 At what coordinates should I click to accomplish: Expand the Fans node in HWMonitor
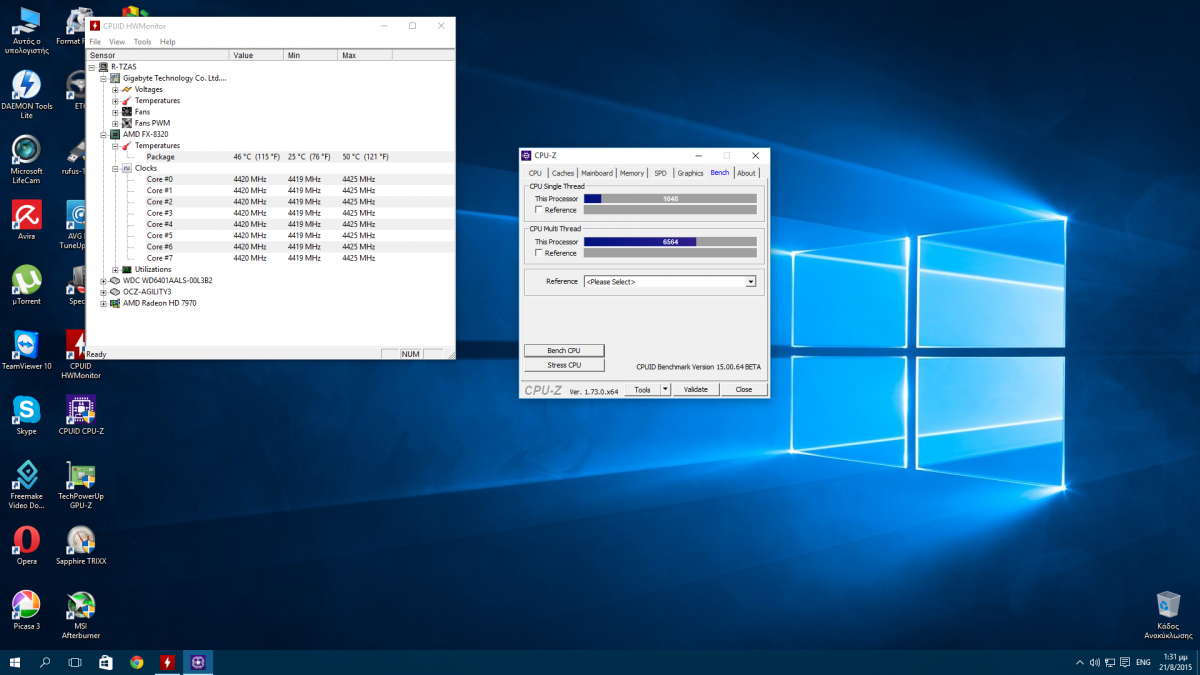(115, 112)
